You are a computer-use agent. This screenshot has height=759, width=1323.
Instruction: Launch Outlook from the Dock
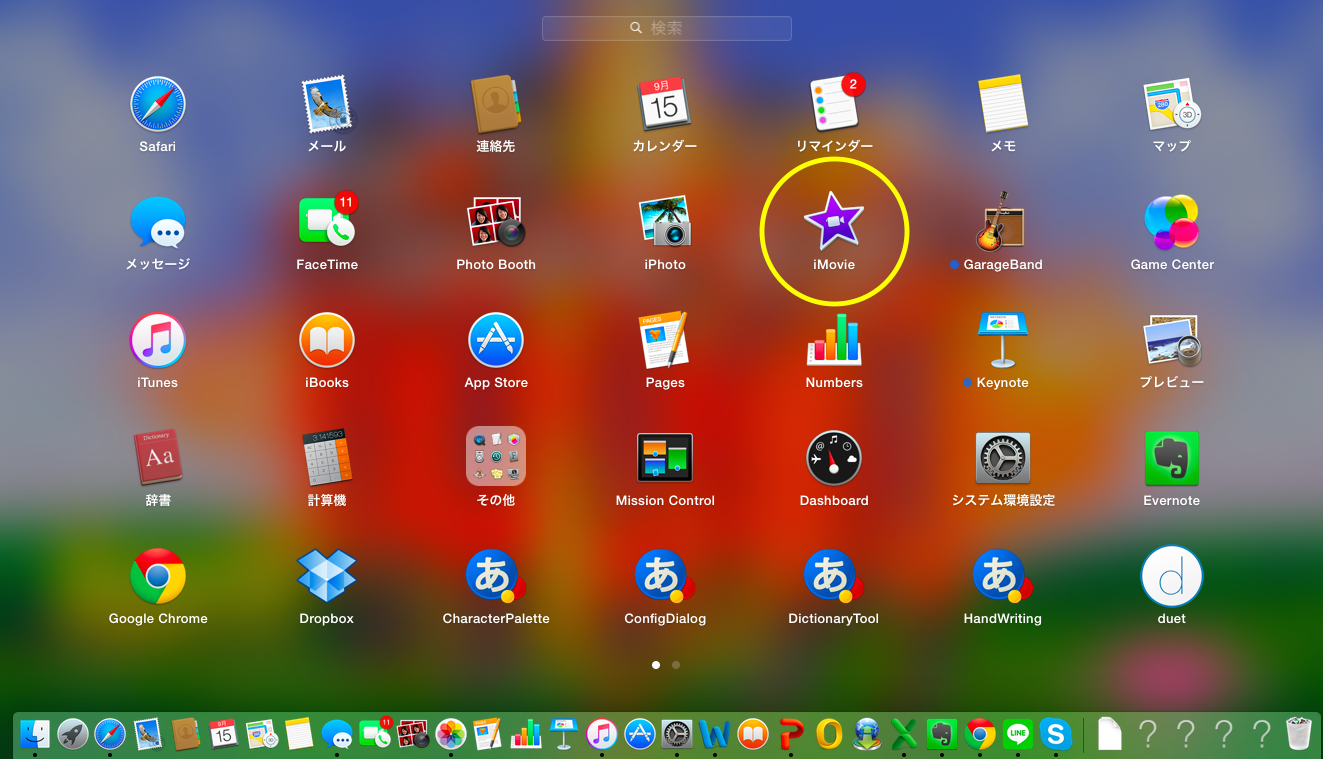829,734
